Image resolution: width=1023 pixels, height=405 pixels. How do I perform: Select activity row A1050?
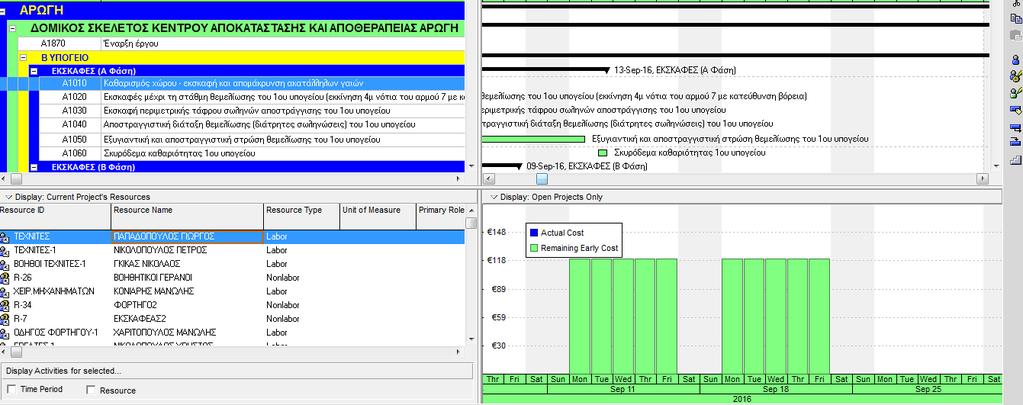pyautogui.click(x=252, y=140)
